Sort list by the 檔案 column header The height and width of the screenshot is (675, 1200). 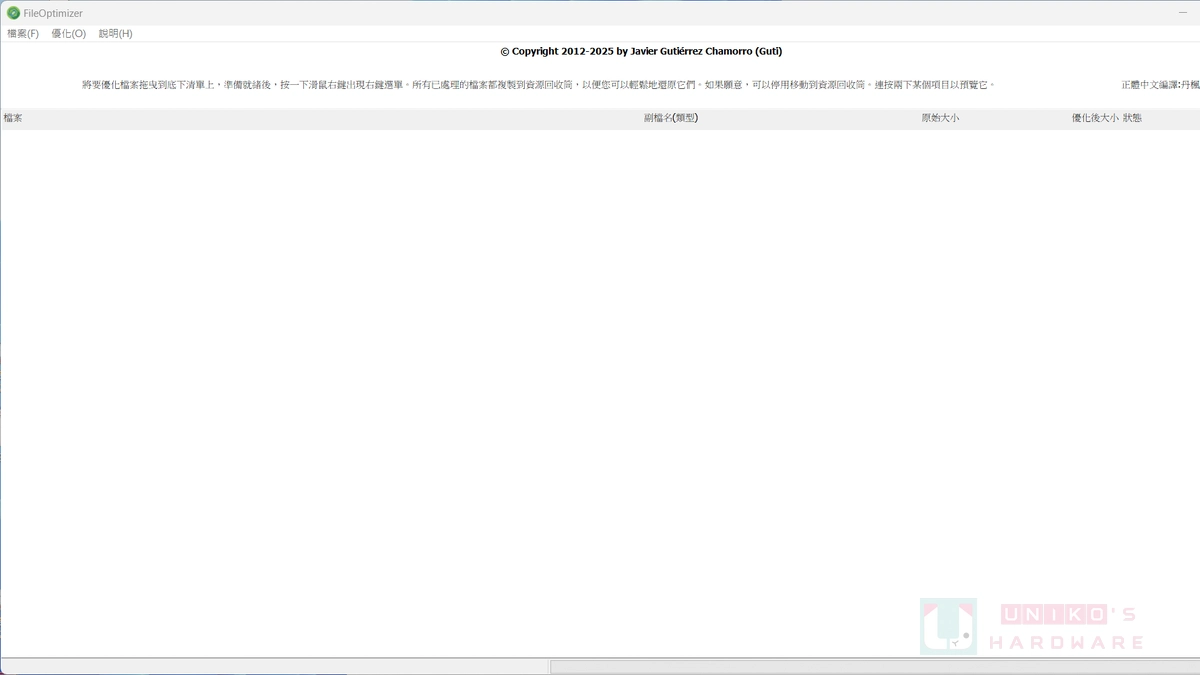click(x=13, y=118)
